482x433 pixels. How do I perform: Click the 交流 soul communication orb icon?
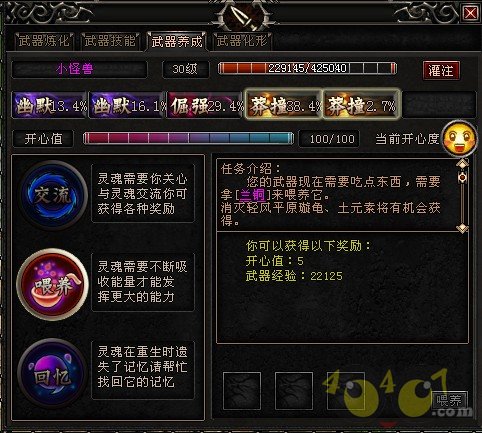(x=53, y=195)
